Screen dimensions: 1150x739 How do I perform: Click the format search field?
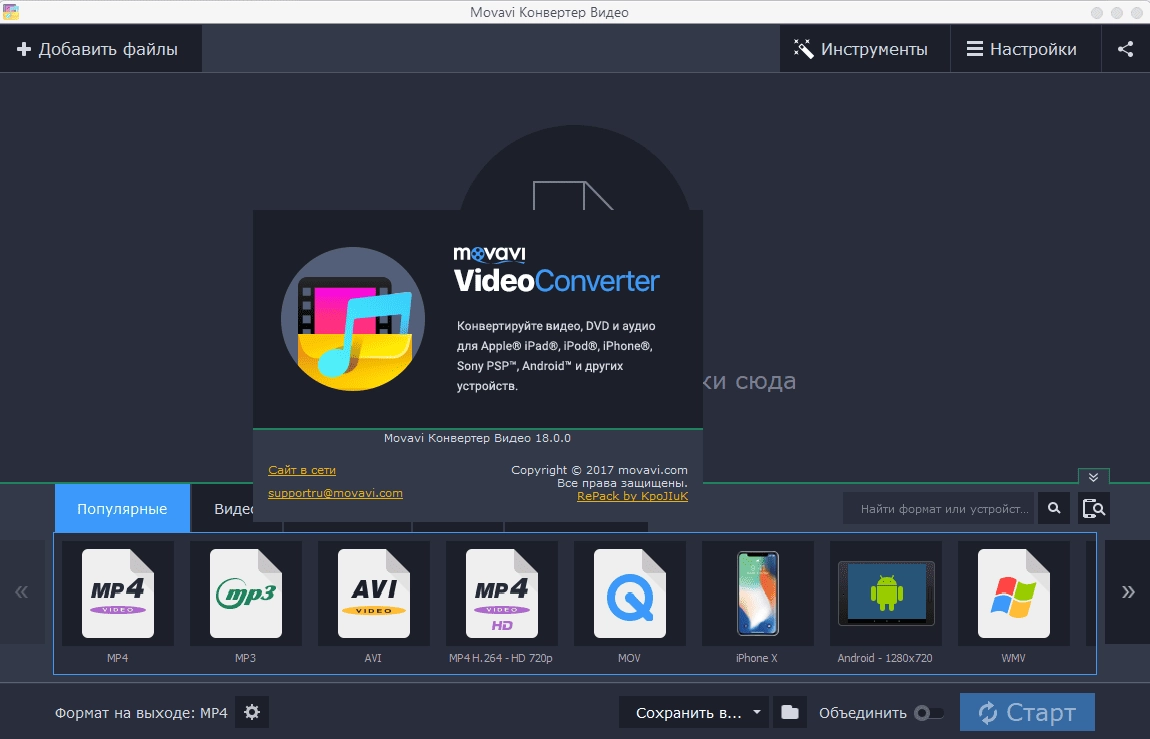pos(939,508)
